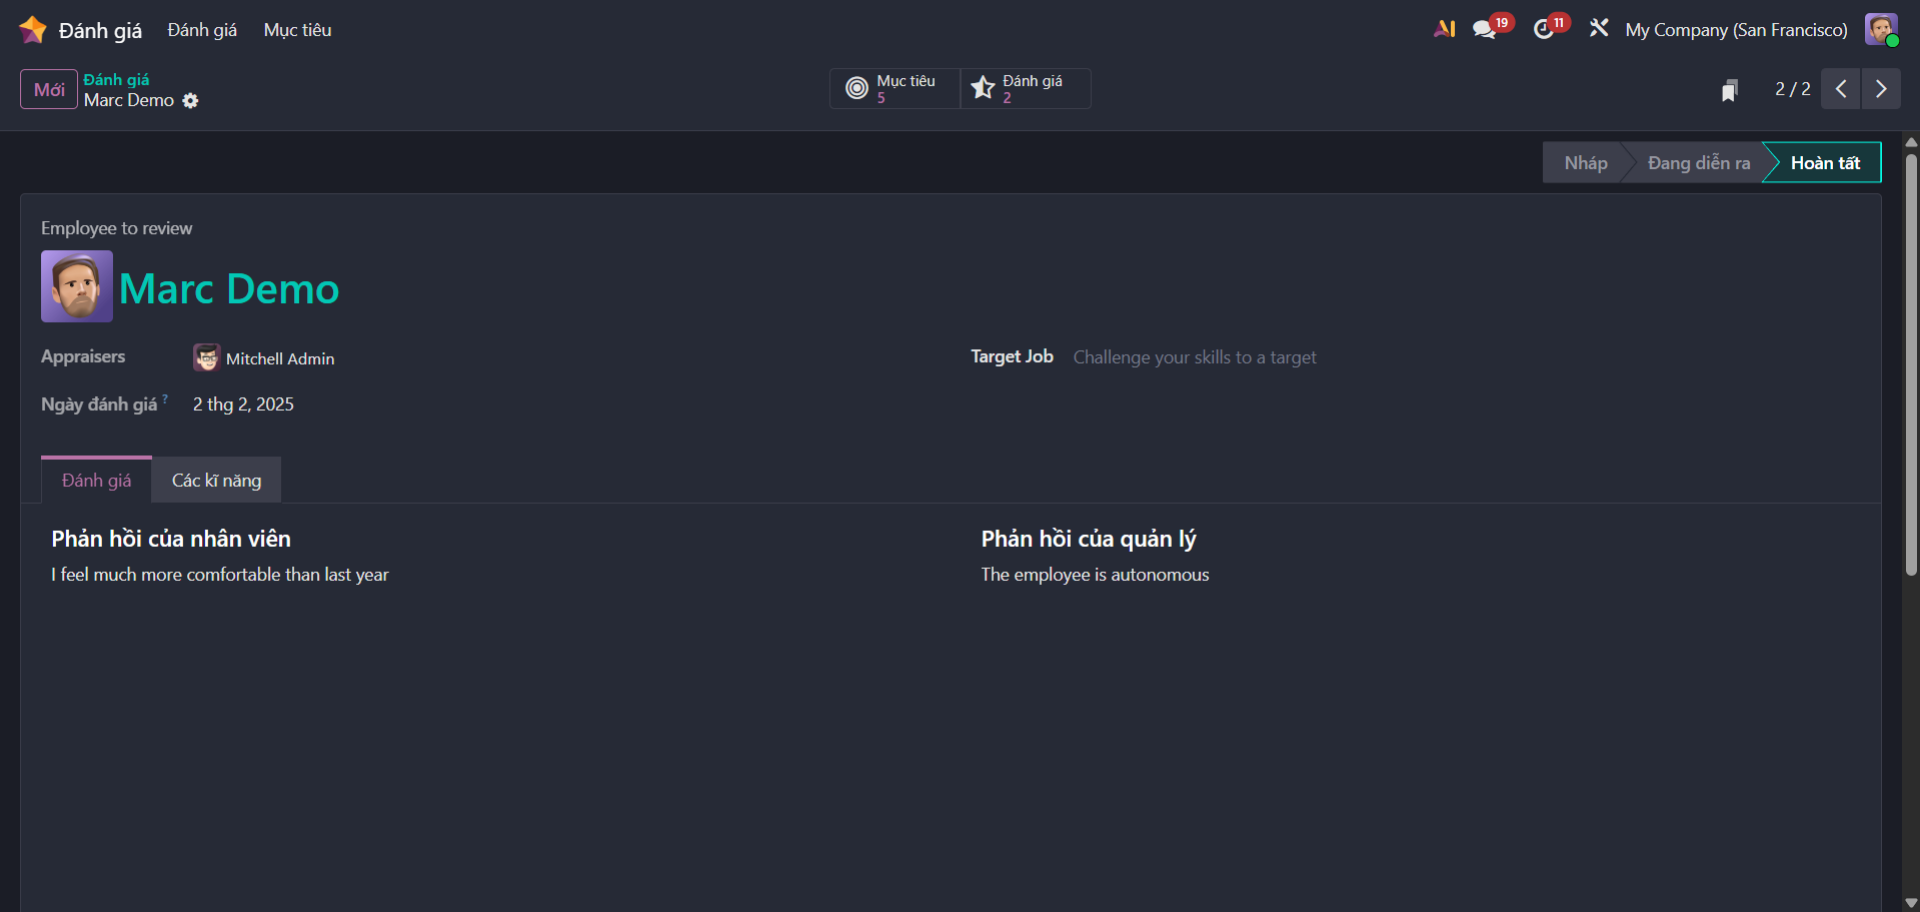Go to next record arrow
This screenshot has height=912, width=1920.
pos(1881,89)
